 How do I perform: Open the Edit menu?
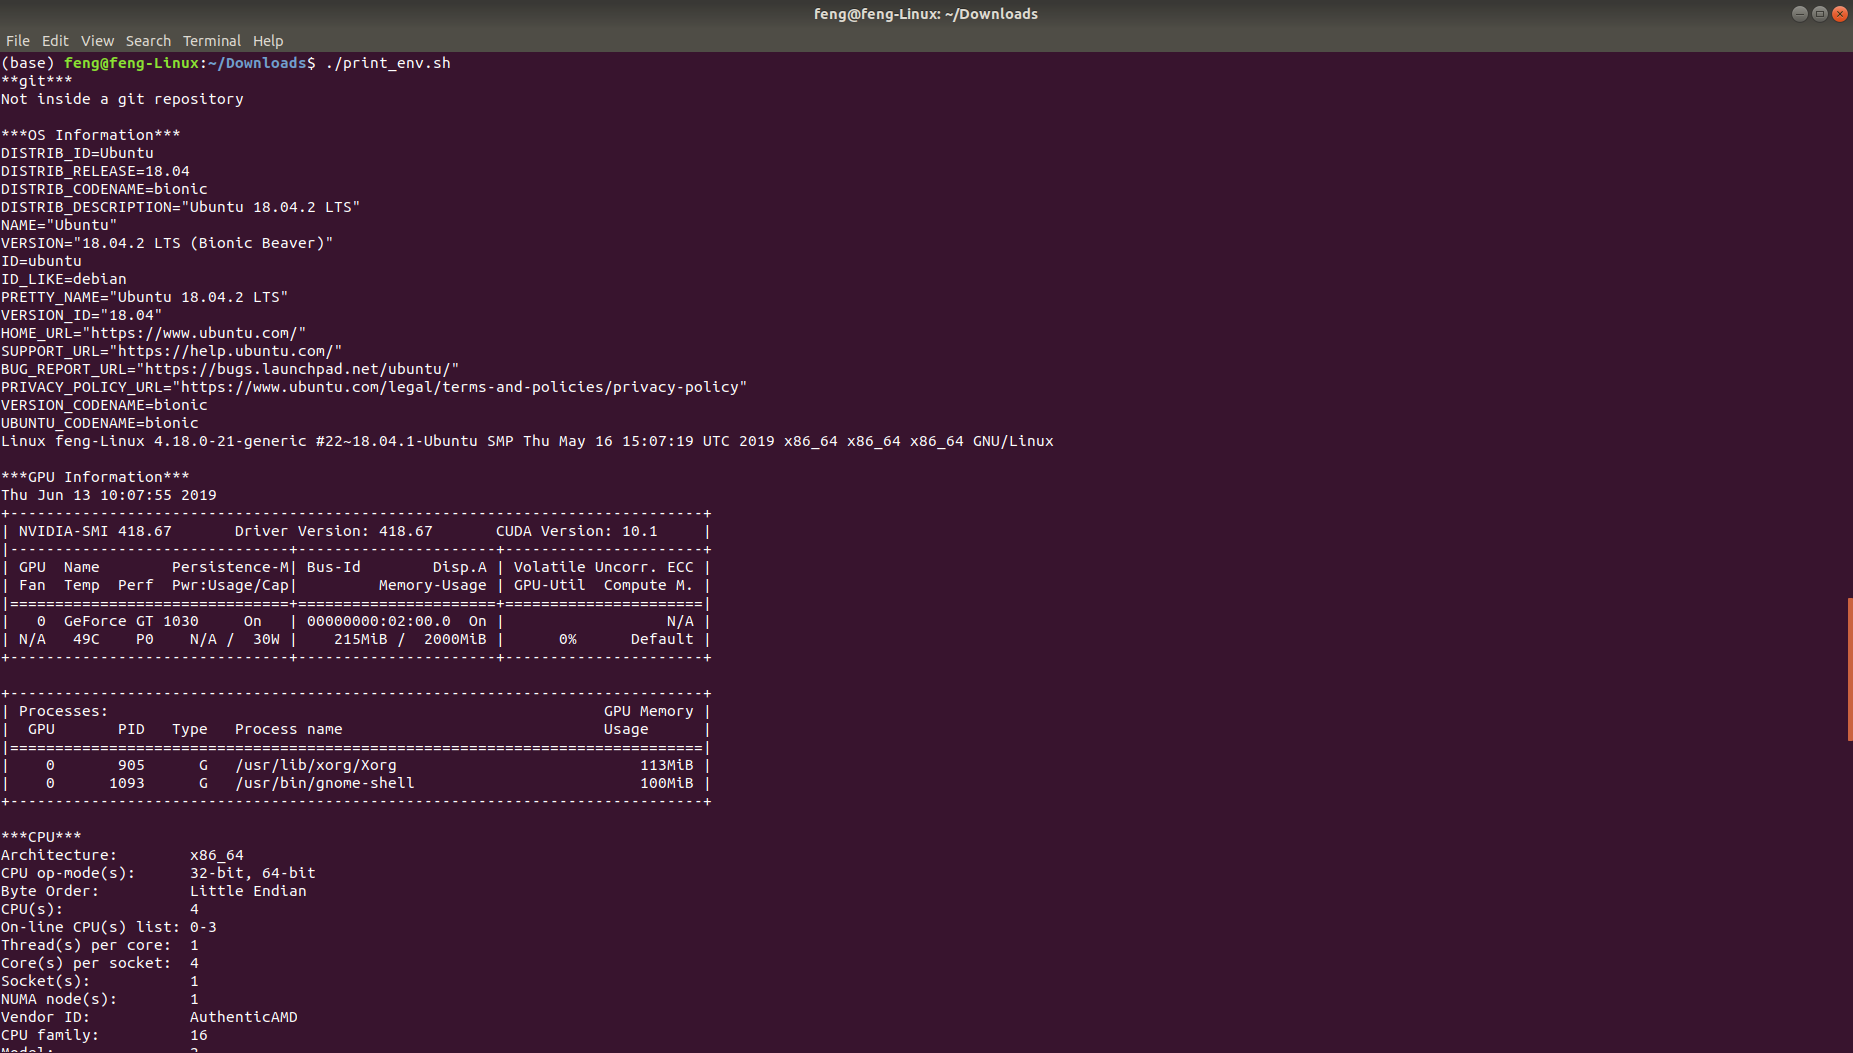(x=55, y=41)
